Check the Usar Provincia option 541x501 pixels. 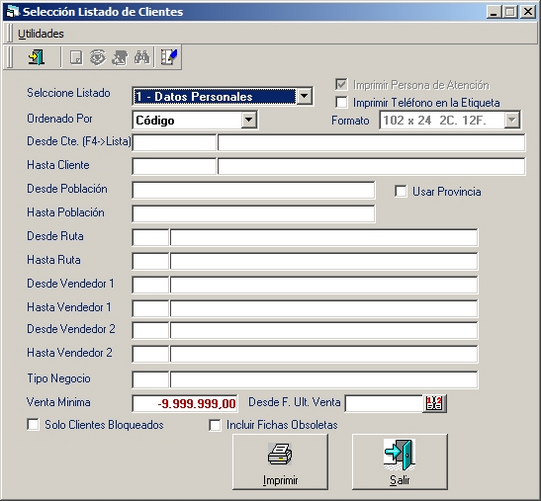[x=401, y=191]
